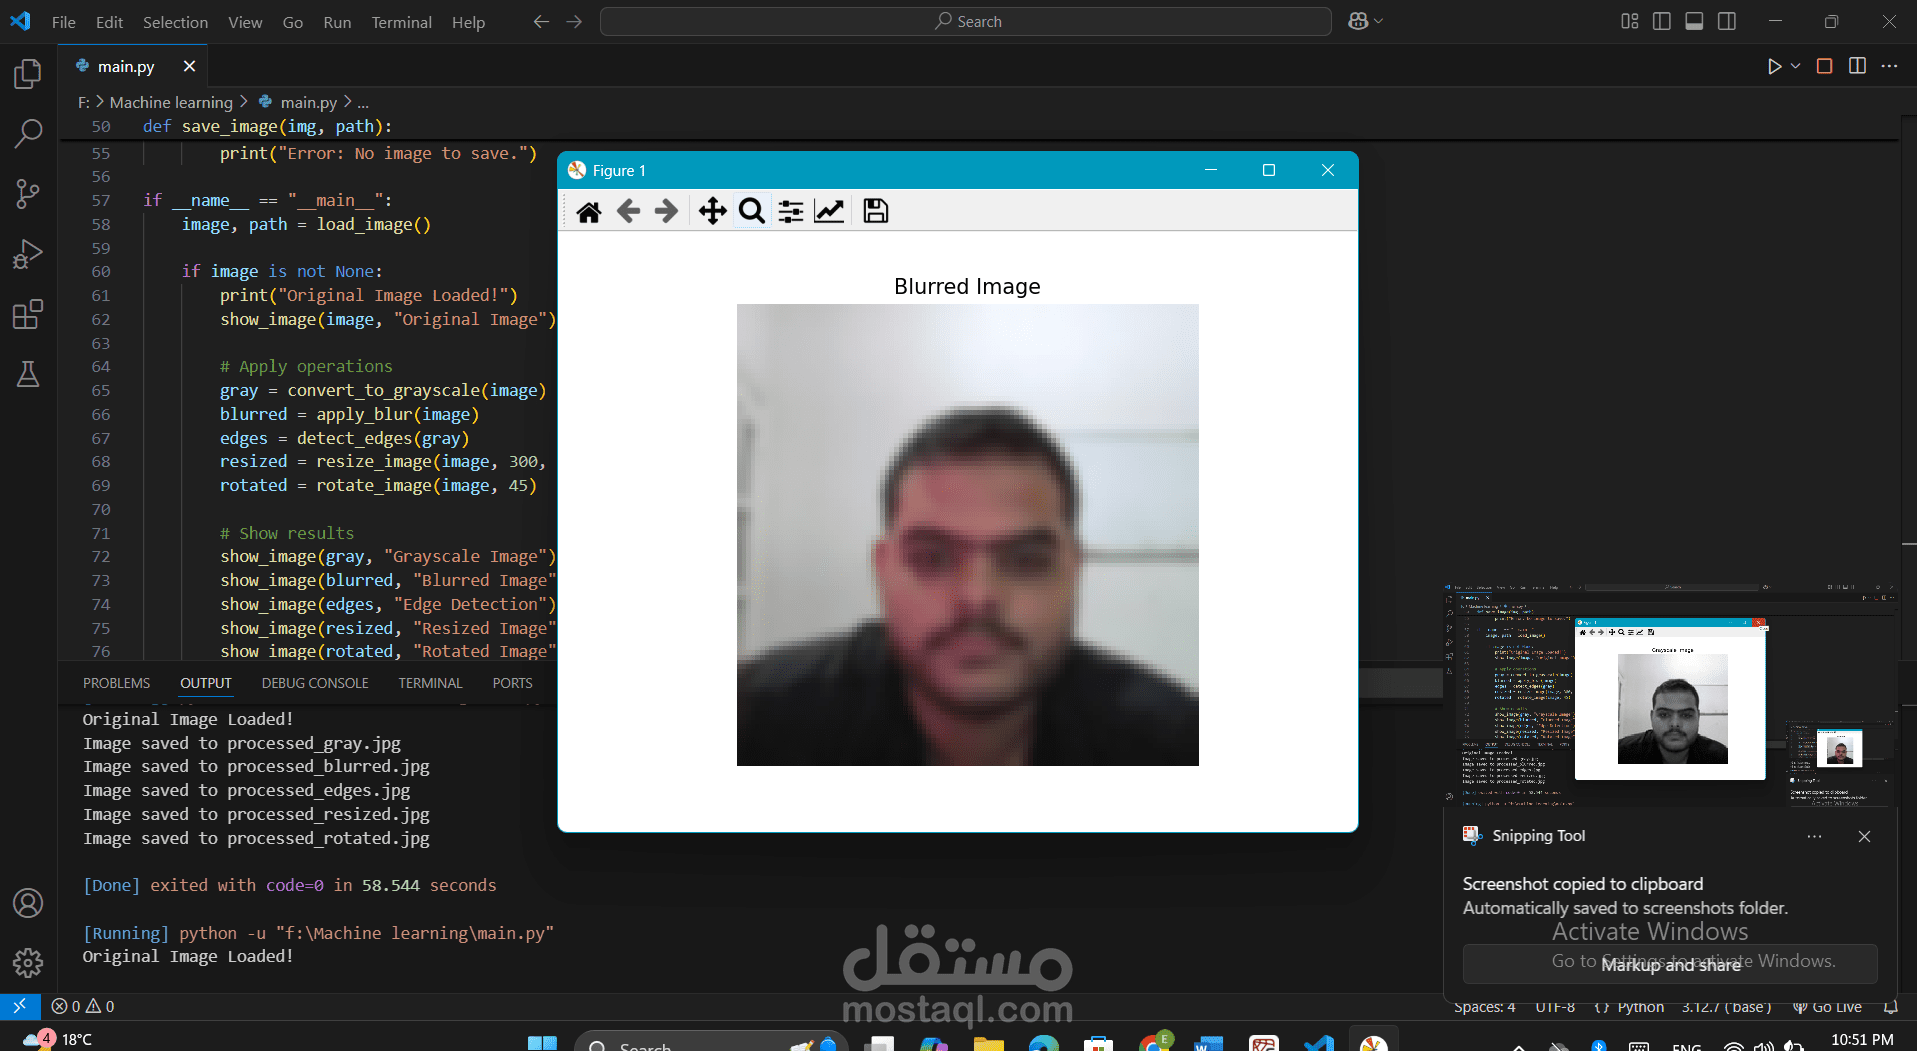Open the Machine learning breadcrumb dropdown
Screen dimensions: 1917x1051
click(x=169, y=102)
